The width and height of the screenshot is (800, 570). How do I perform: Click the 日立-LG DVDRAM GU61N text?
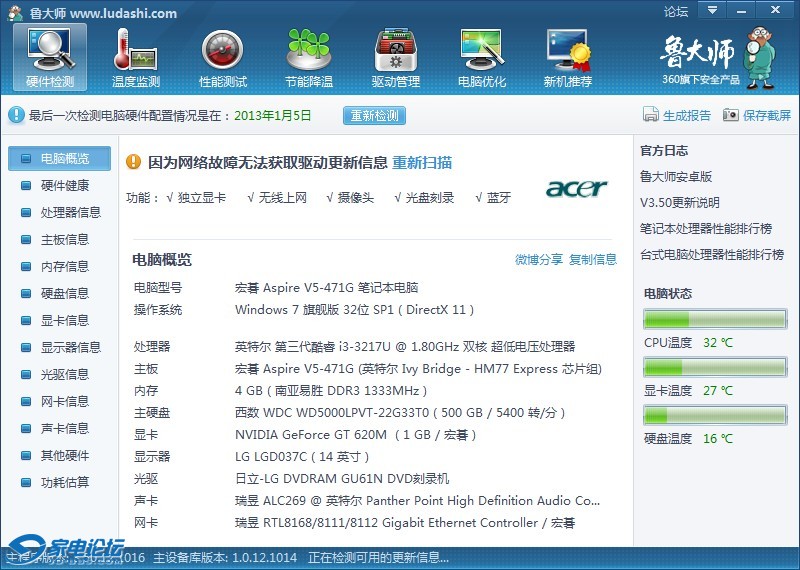tap(342, 479)
